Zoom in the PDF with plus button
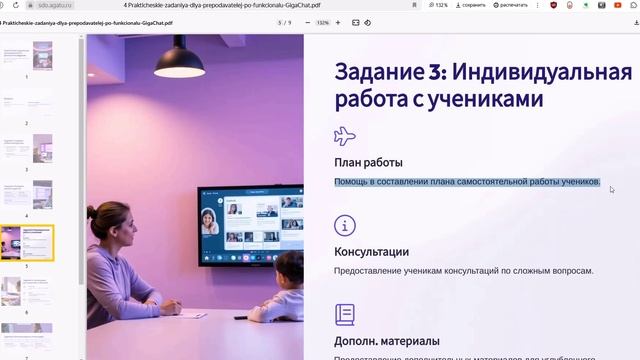 [x=338, y=23]
